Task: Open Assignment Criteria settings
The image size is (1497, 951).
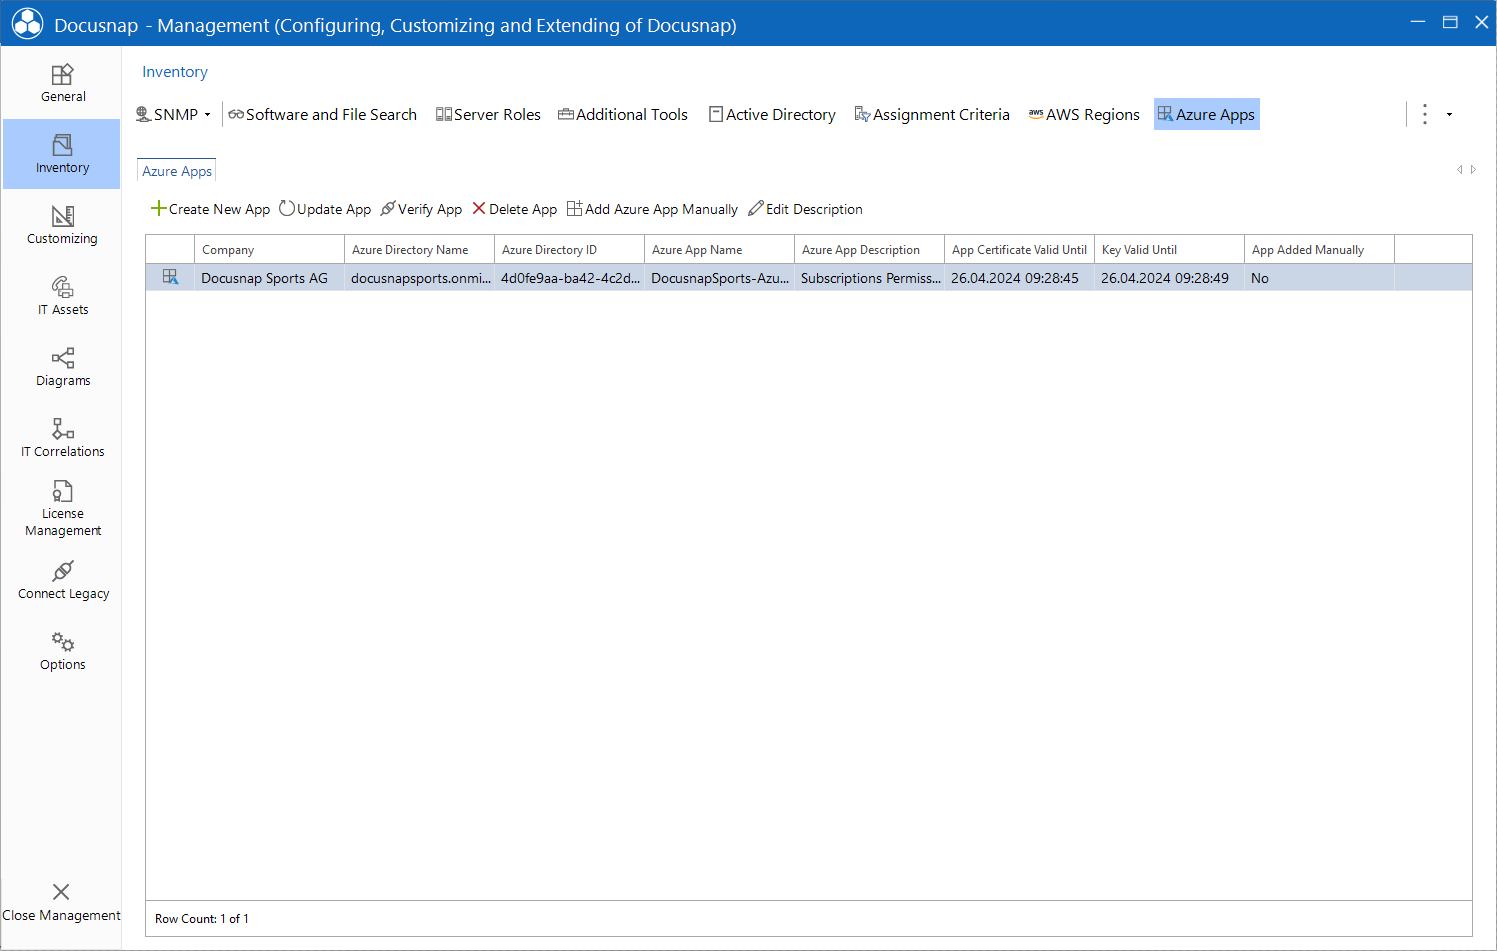Action: click(932, 114)
